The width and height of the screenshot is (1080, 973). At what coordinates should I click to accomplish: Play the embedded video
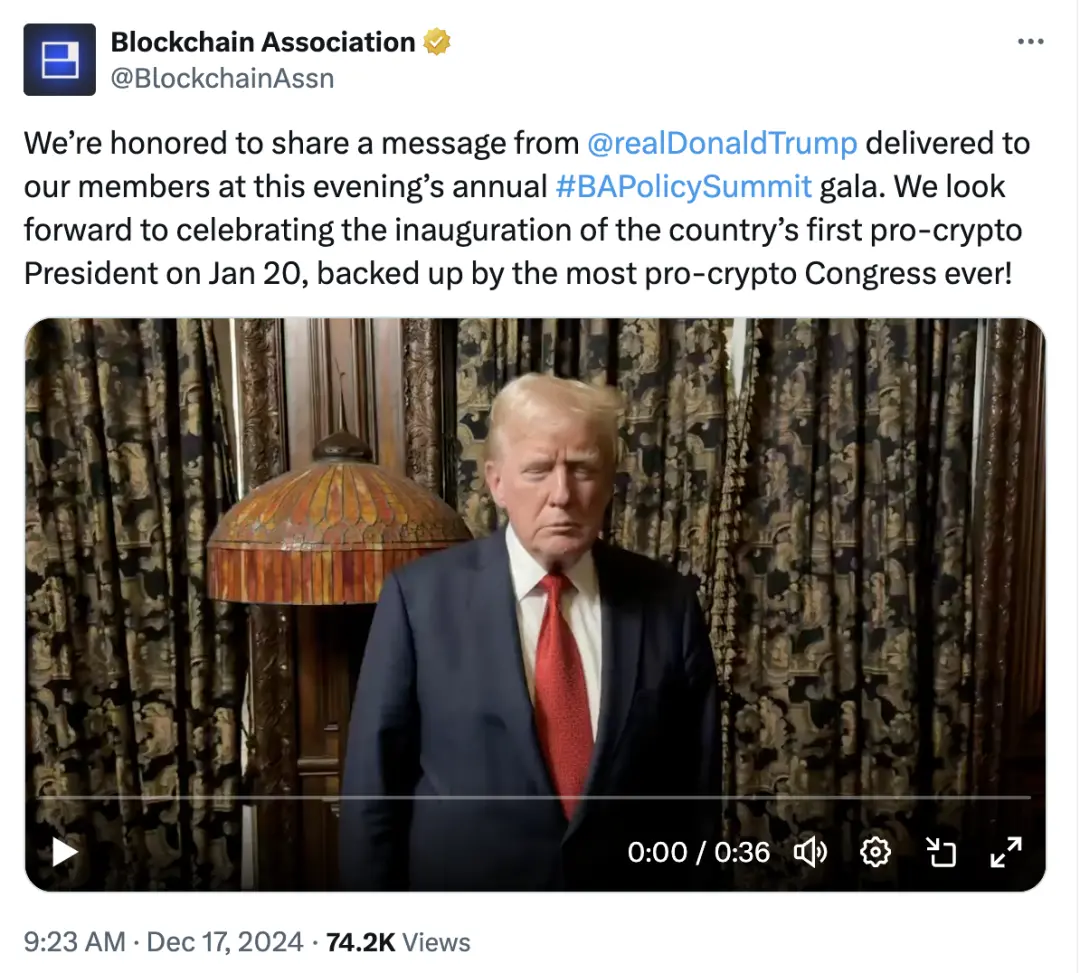(65, 852)
